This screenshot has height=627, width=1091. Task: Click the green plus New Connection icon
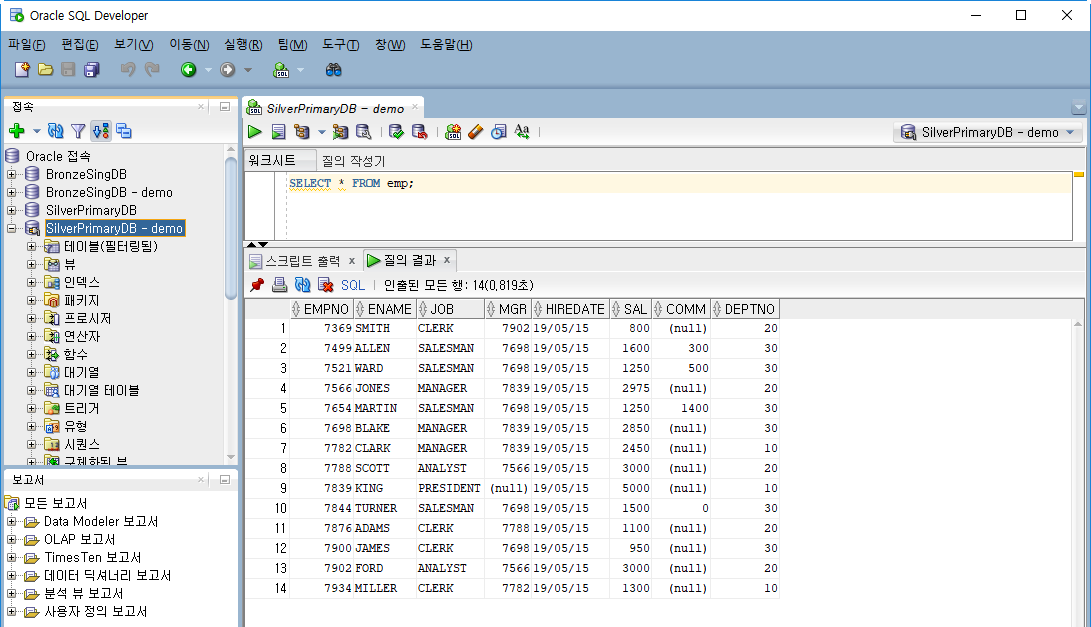[x=17, y=131]
